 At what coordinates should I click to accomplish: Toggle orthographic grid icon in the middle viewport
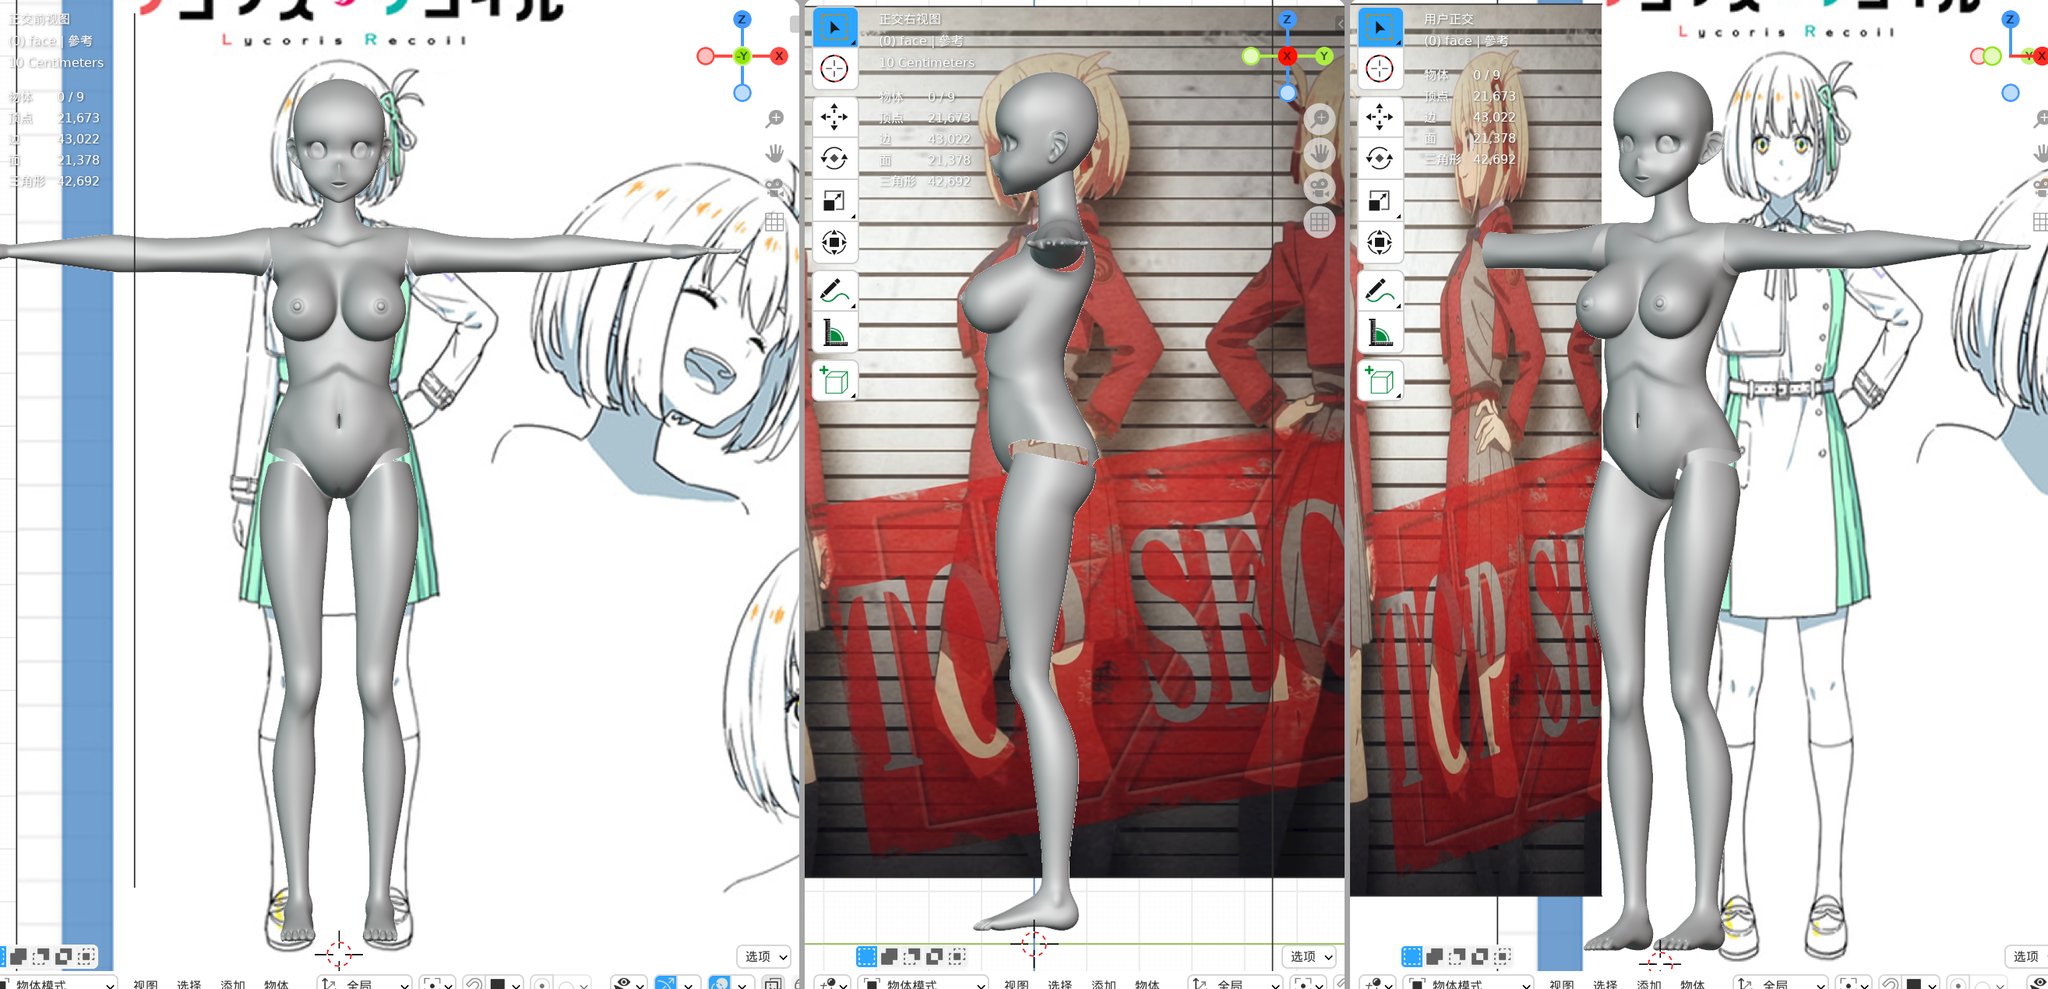coord(1320,222)
